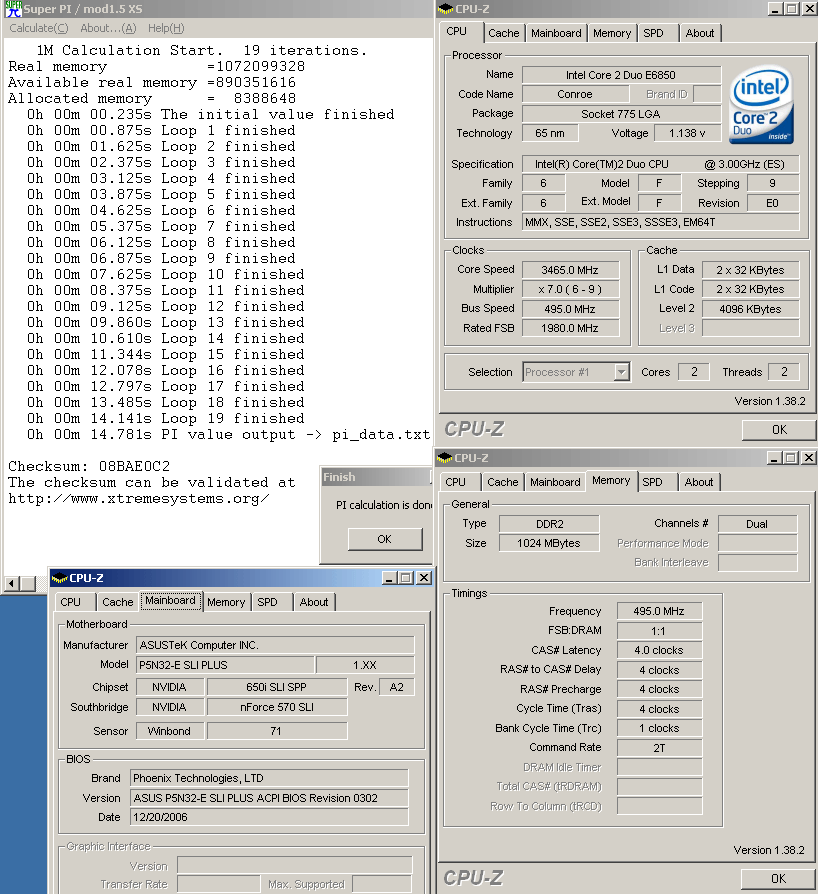Click the CAS# Latency value 4.0 clocks
Image resolution: width=818 pixels, height=894 pixels.
coord(659,650)
